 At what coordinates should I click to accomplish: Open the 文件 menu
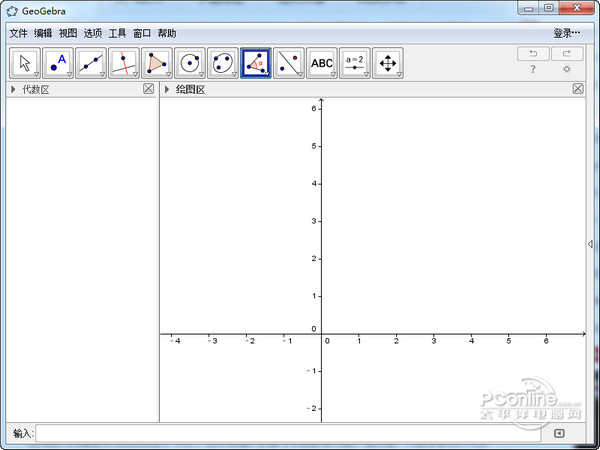pyautogui.click(x=18, y=33)
